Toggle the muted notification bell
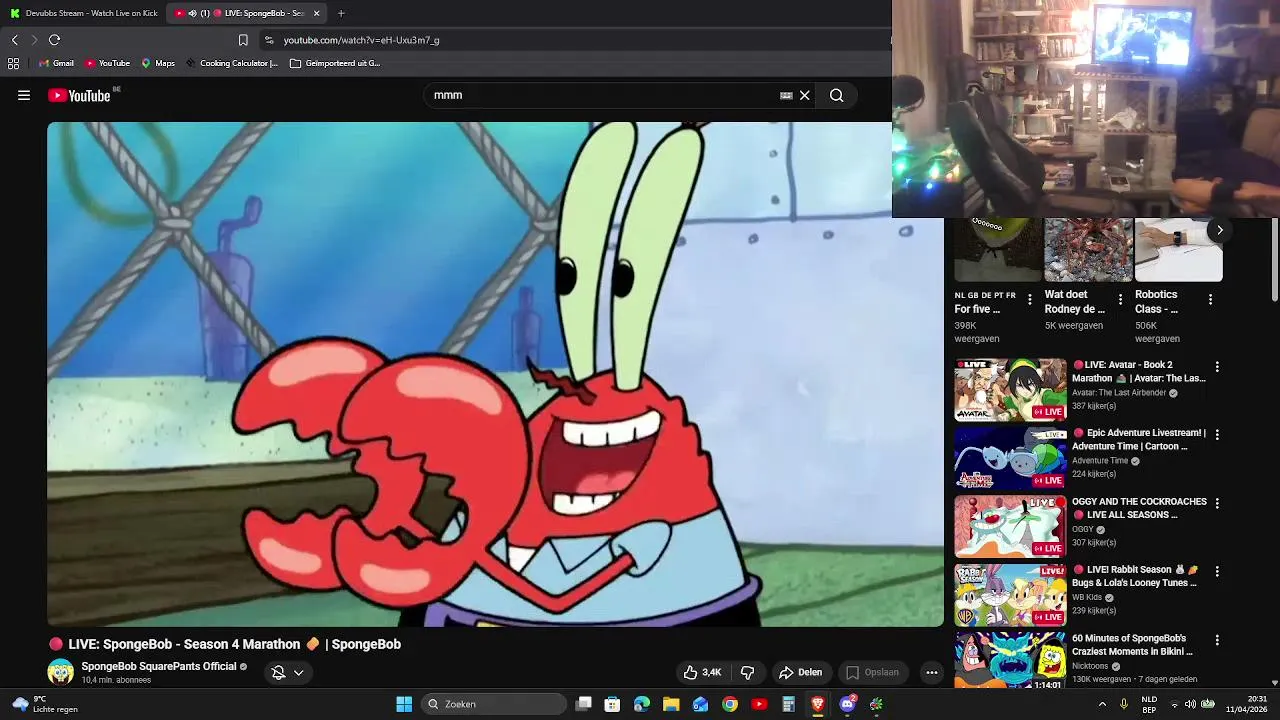The width and height of the screenshot is (1280, 720). pyautogui.click(x=279, y=672)
